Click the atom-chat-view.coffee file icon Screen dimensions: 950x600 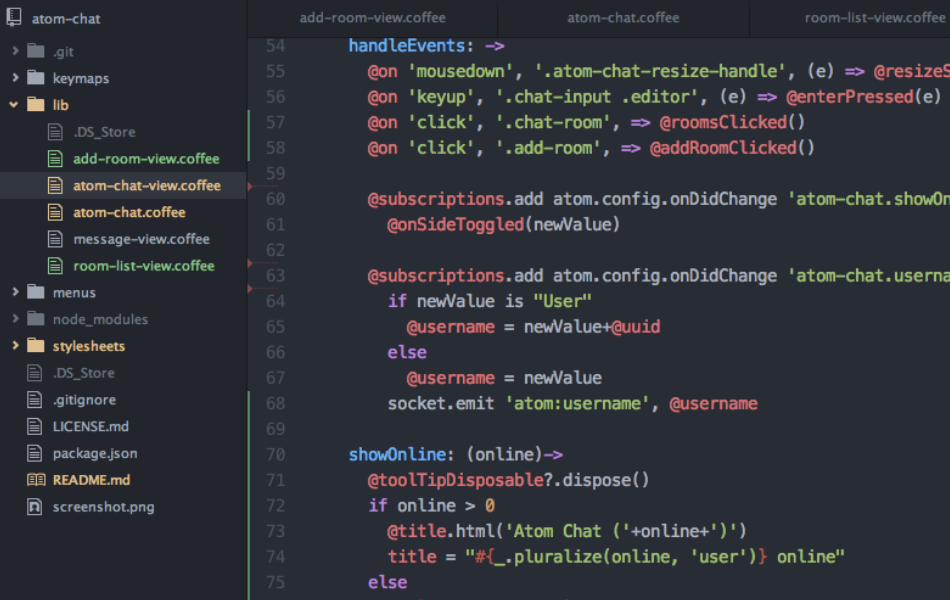pos(55,185)
